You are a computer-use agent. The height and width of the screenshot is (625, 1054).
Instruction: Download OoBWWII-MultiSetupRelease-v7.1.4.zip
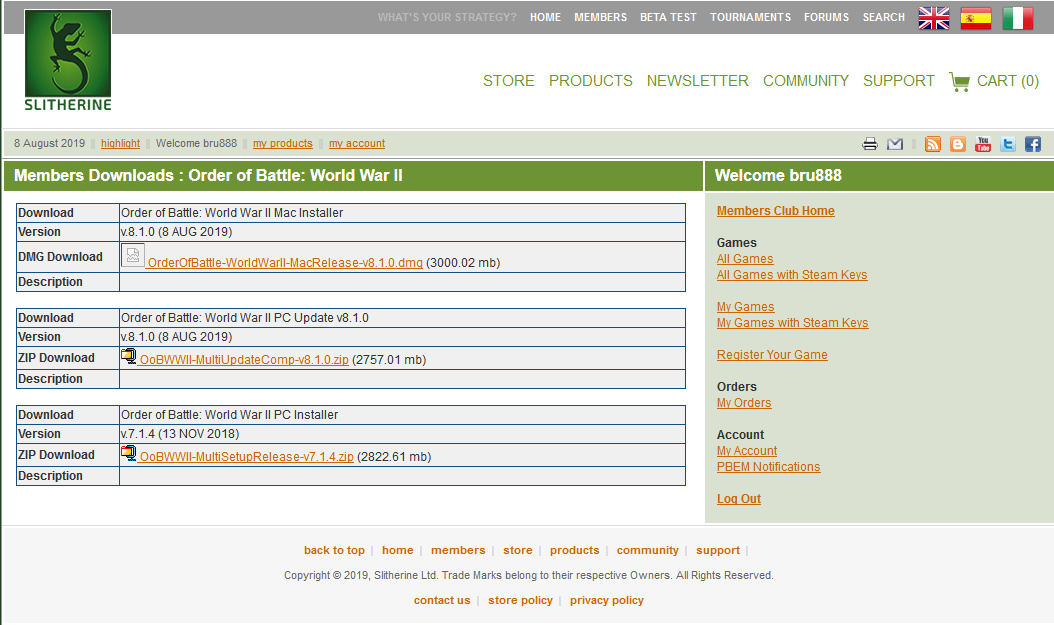[246, 457]
